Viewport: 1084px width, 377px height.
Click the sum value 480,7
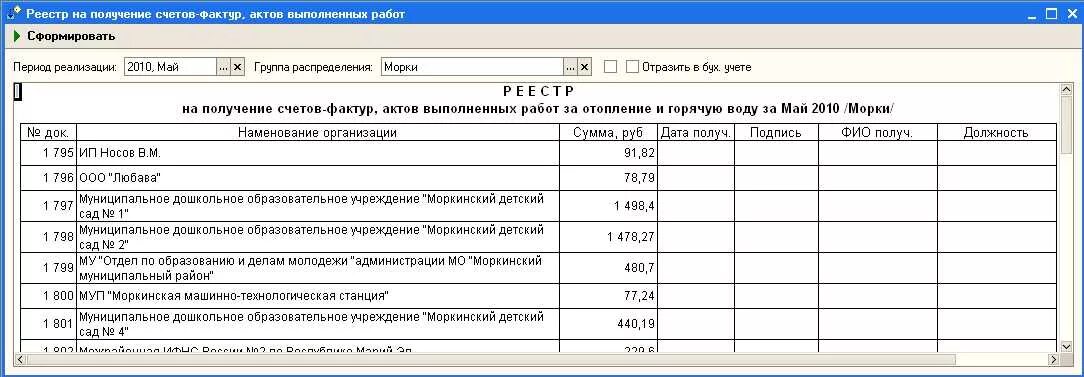tap(608, 268)
